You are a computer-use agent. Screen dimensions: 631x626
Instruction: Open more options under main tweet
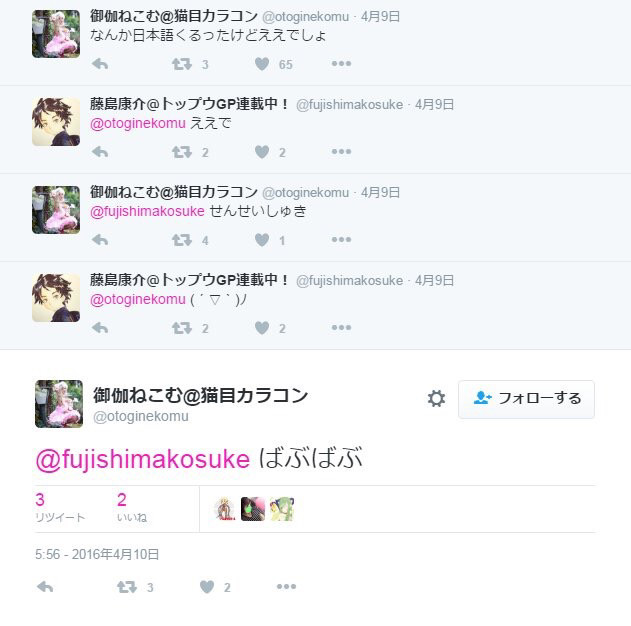[x=286, y=587]
